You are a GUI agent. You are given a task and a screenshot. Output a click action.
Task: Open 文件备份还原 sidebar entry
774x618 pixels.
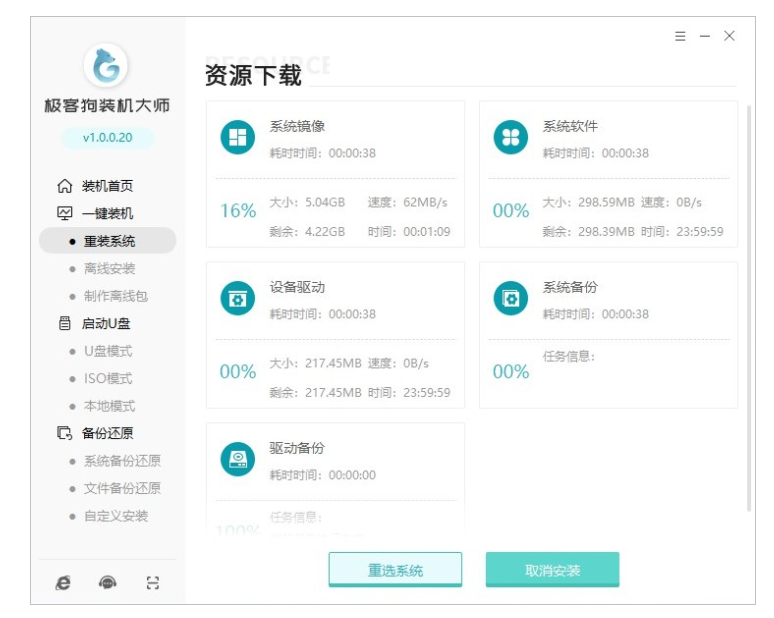point(122,488)
